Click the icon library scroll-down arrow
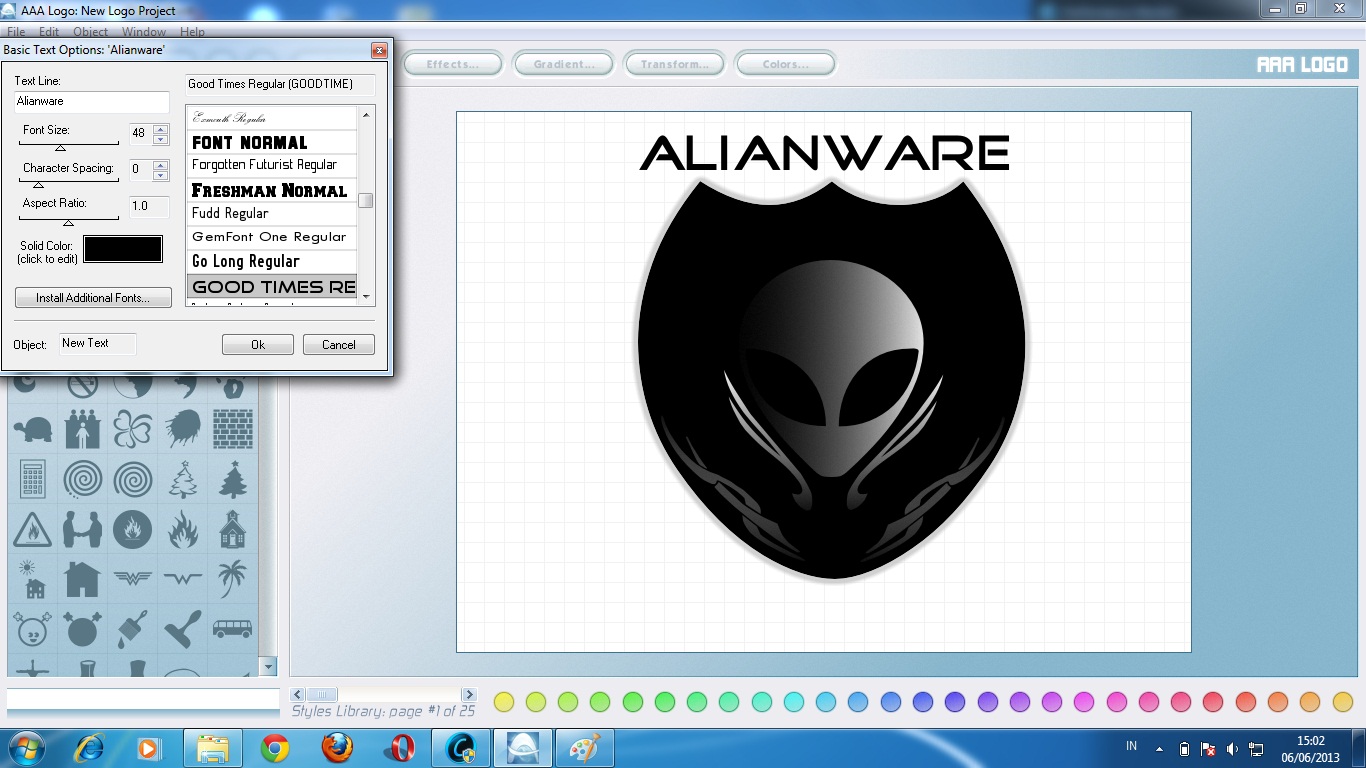This screenshot has width=1366, height=768. pyautogui.click(x=267, y=666)
